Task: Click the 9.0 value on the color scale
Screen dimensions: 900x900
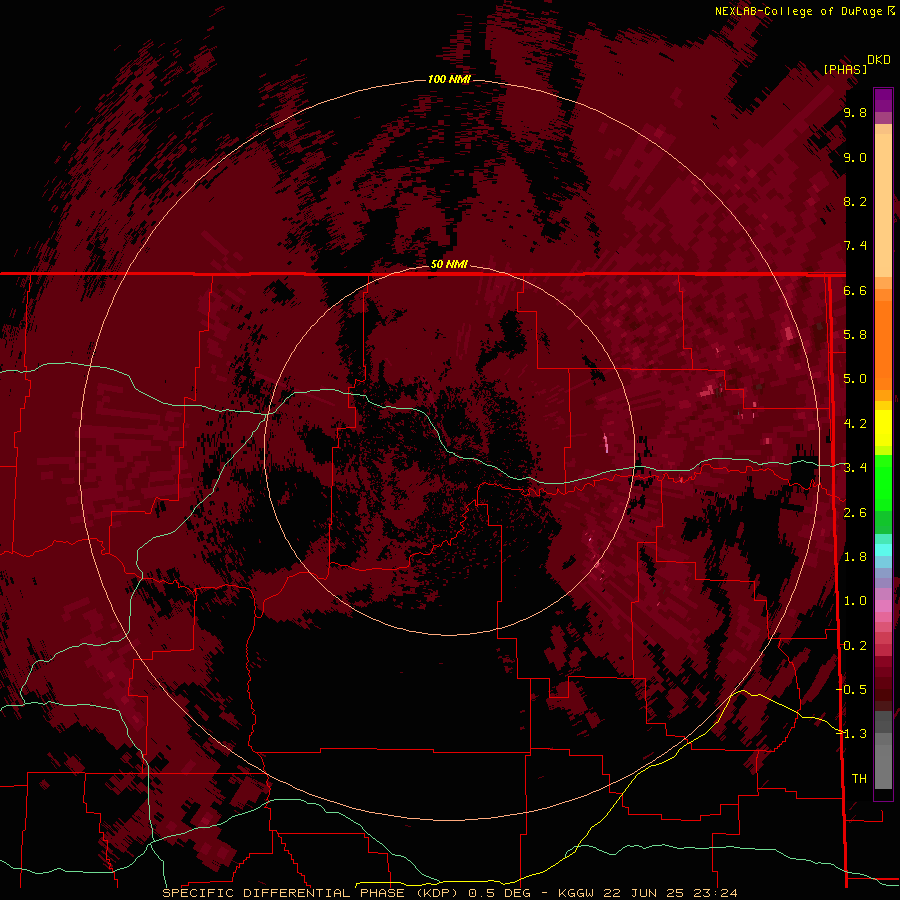Action: [855, 157]
